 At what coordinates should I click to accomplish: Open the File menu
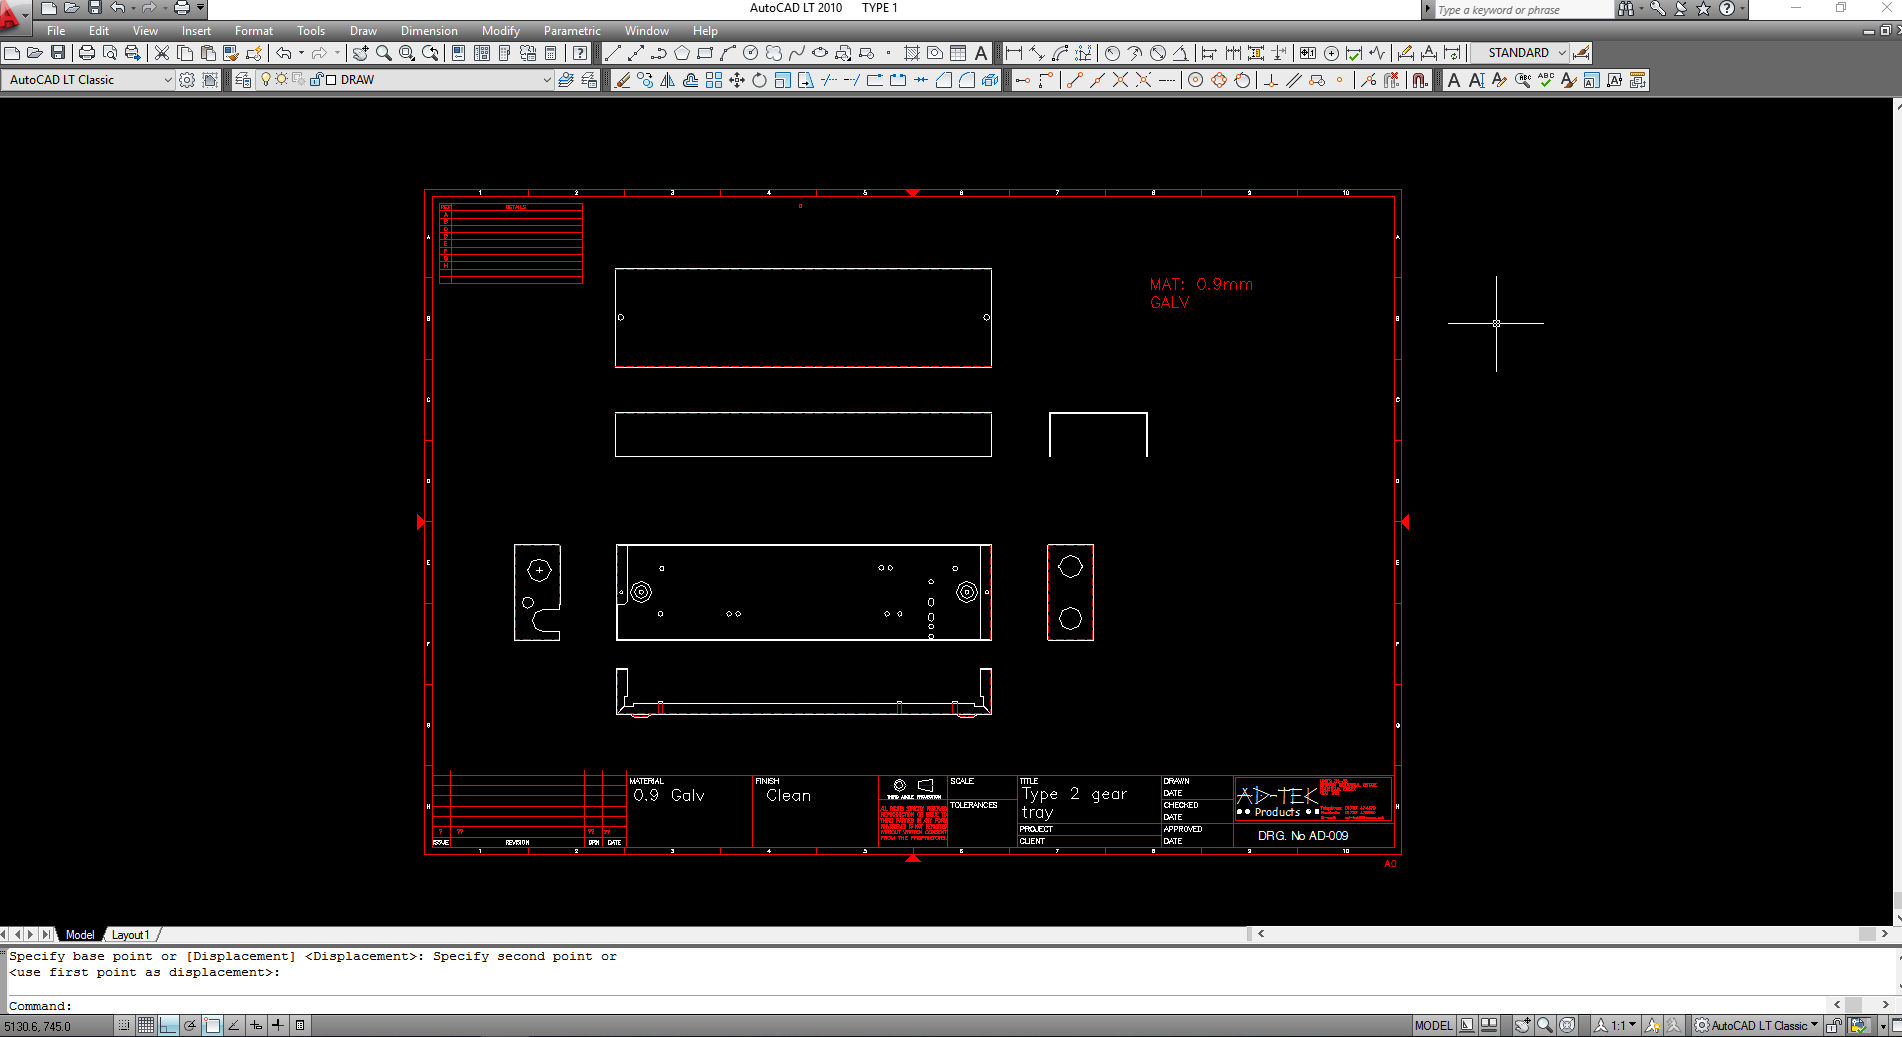(56, 31)
